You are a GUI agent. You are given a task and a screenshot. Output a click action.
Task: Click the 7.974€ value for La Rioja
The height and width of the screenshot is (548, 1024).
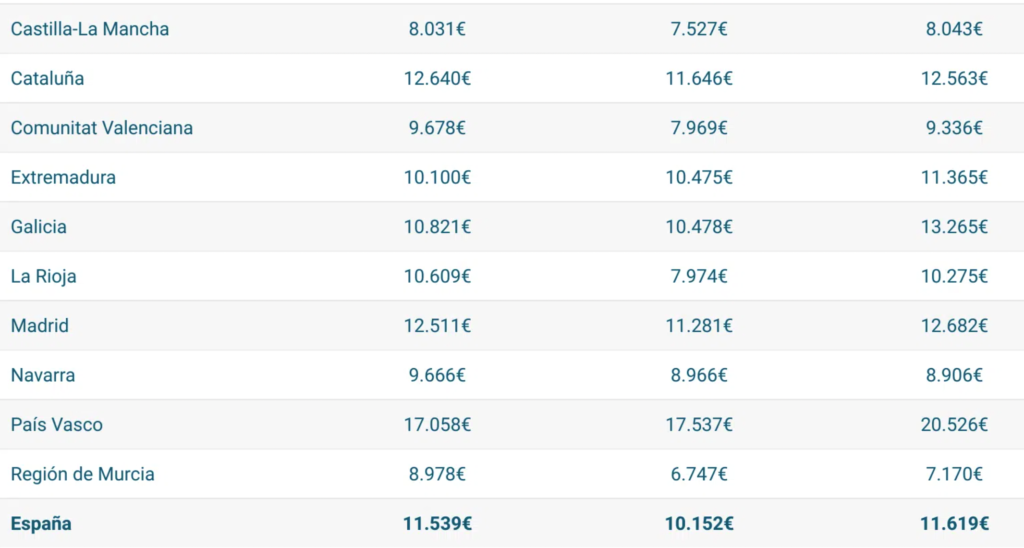(x=699, y=276)
